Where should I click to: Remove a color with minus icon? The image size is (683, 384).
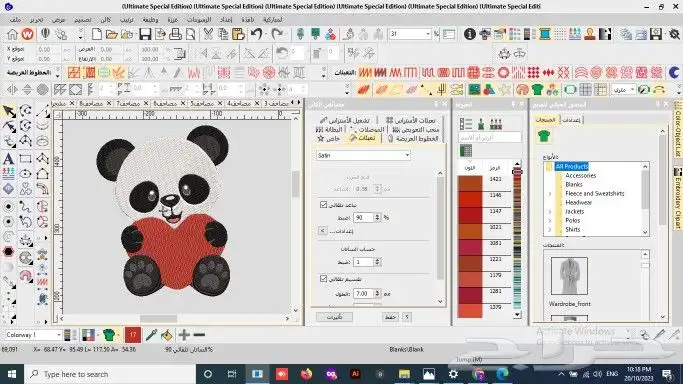(x=199, y=335)
